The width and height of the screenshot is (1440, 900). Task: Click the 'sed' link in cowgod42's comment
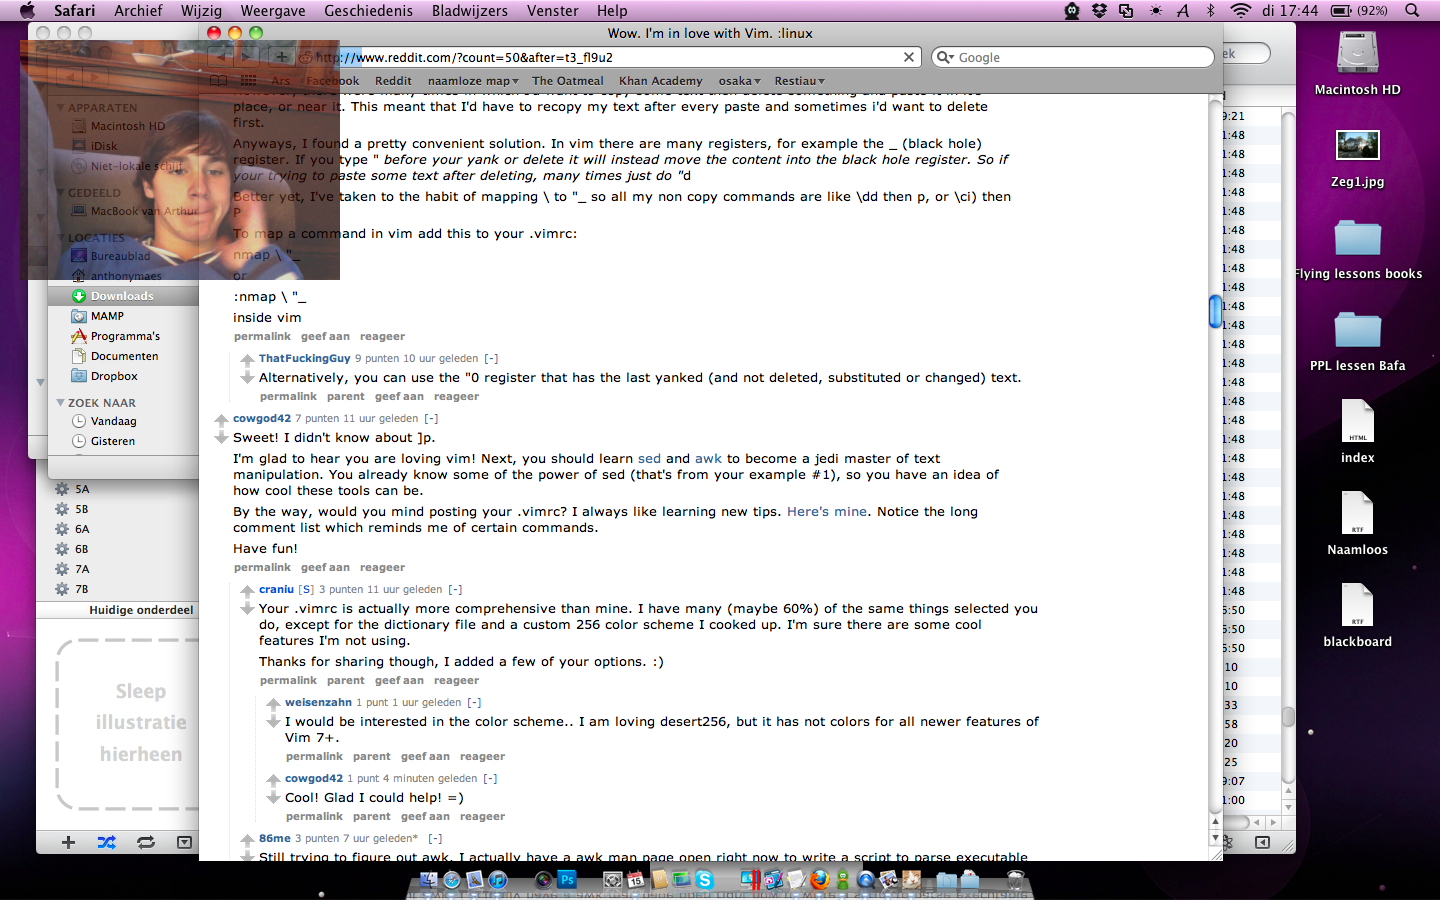tap(649, 459)
